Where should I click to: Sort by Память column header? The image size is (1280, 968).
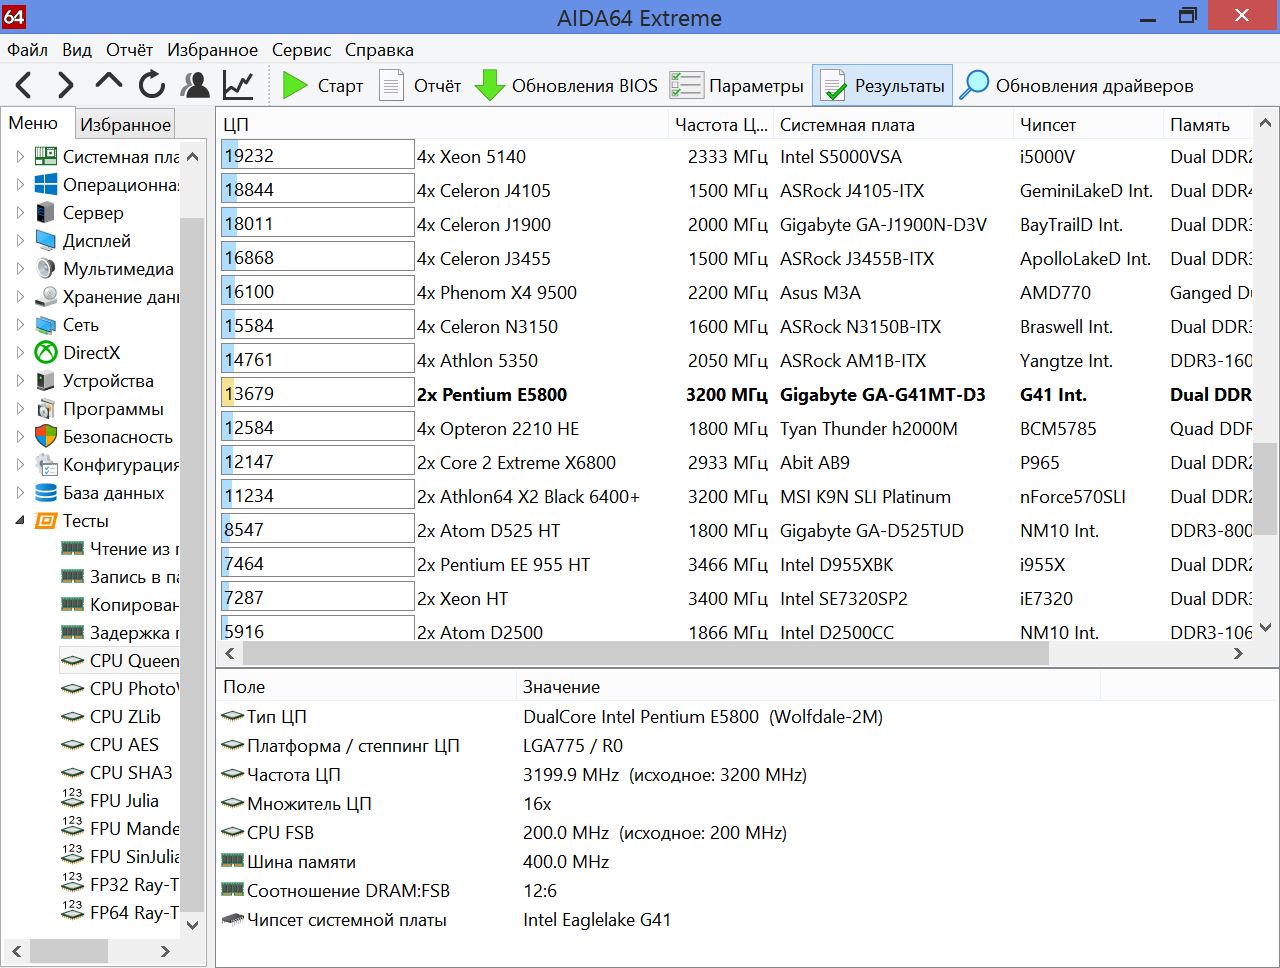[x=1208, y=125]
